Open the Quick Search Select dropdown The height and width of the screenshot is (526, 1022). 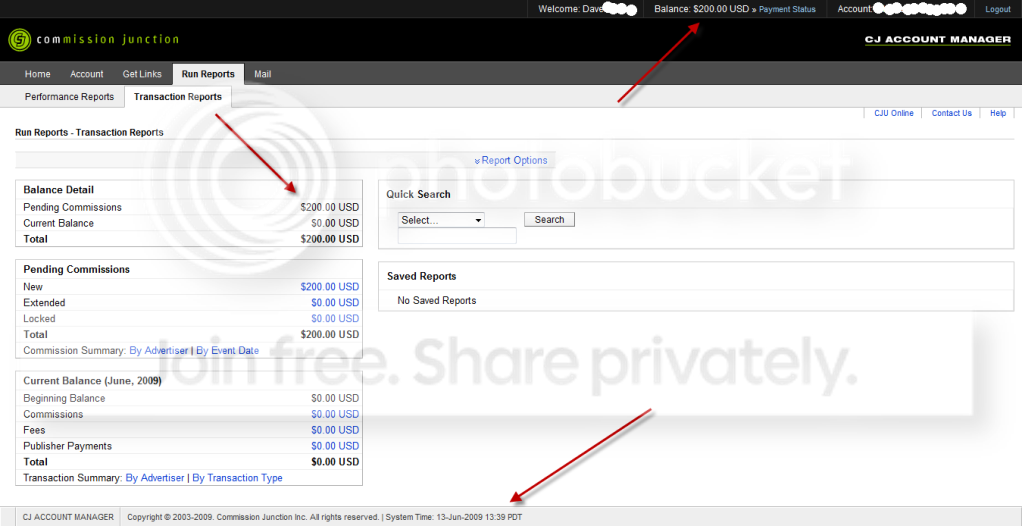click(441, 220)
